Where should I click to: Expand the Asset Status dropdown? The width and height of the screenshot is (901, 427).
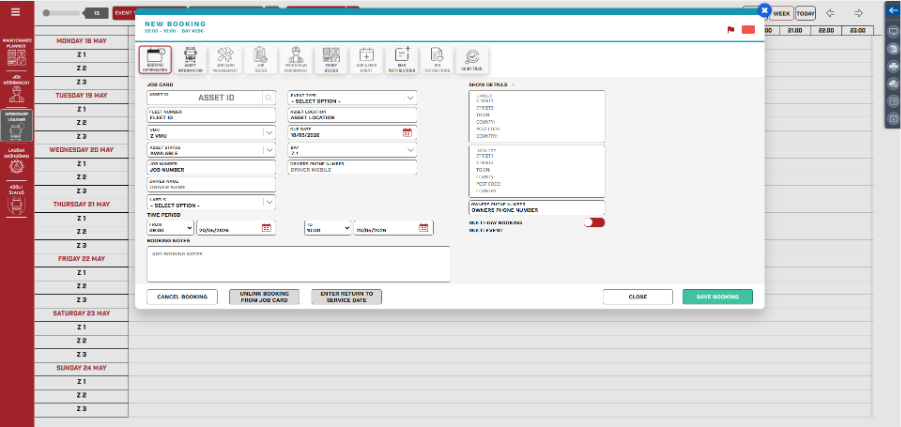[x=269, y=150]
